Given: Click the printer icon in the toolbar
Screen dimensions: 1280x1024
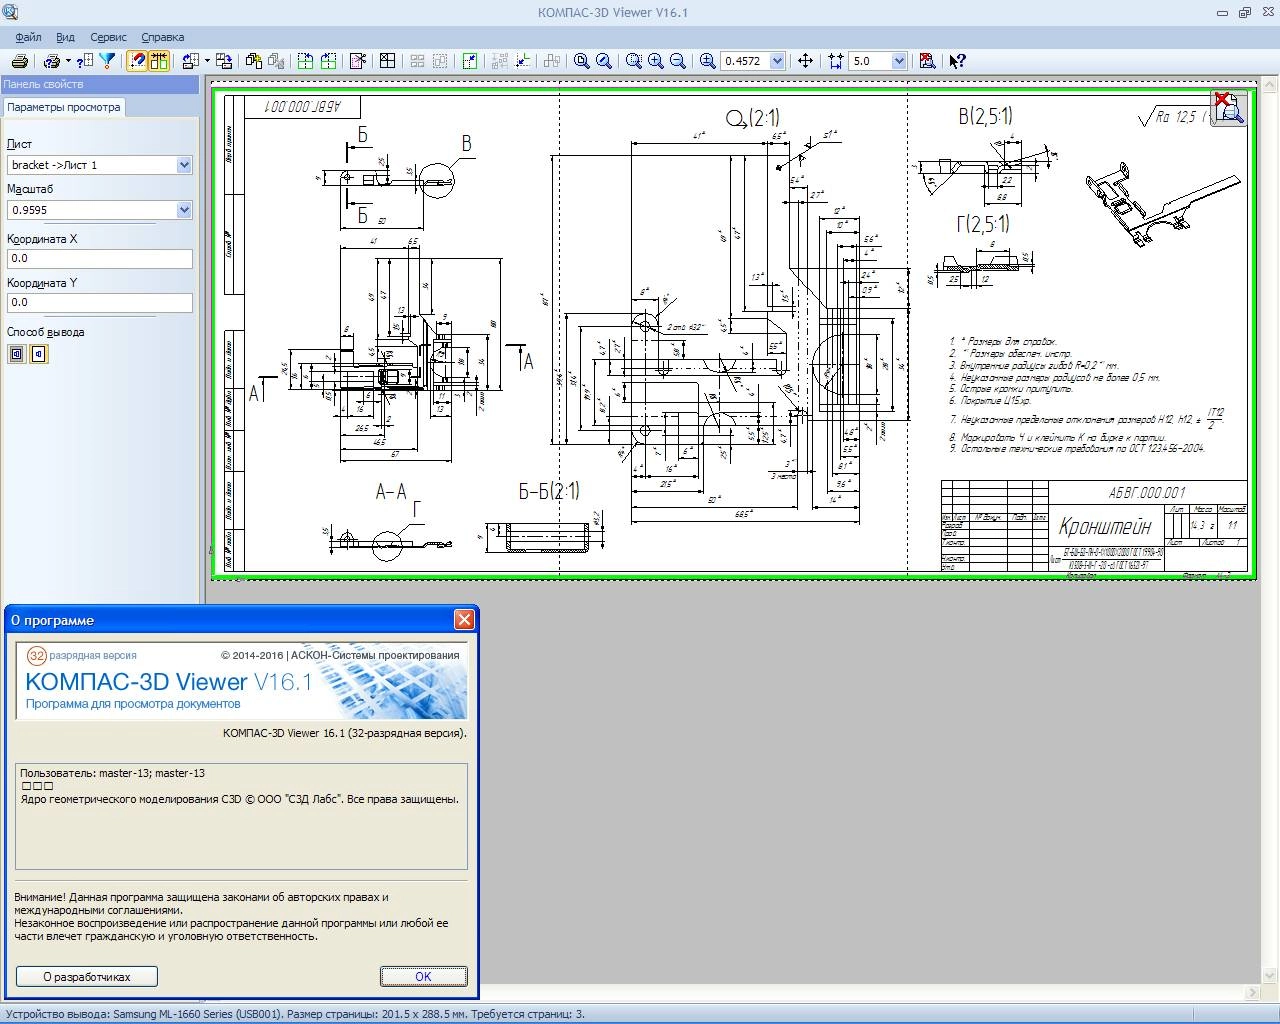Looking at the screenshot, I should click(19, 61).
